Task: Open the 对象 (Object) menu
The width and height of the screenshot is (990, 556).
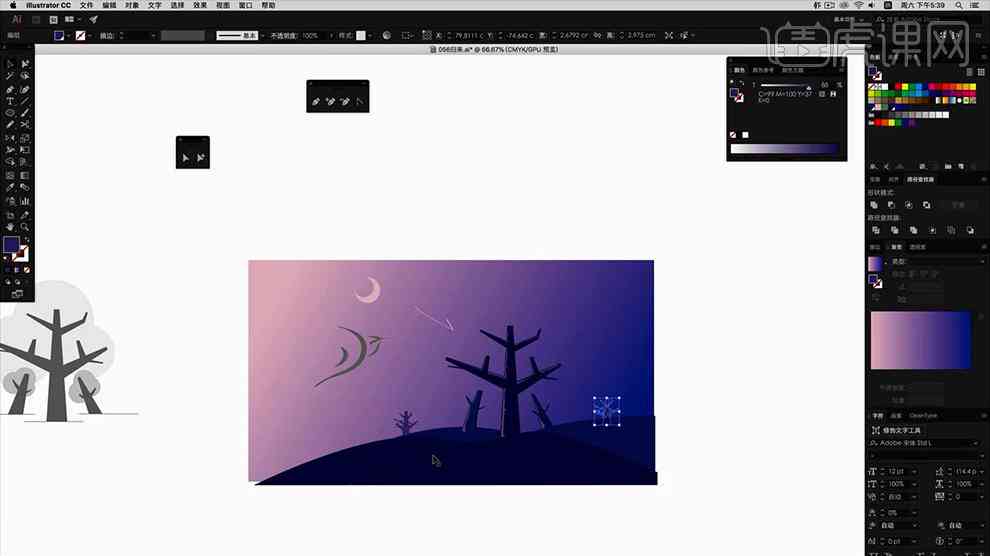Action: [132, 5]
